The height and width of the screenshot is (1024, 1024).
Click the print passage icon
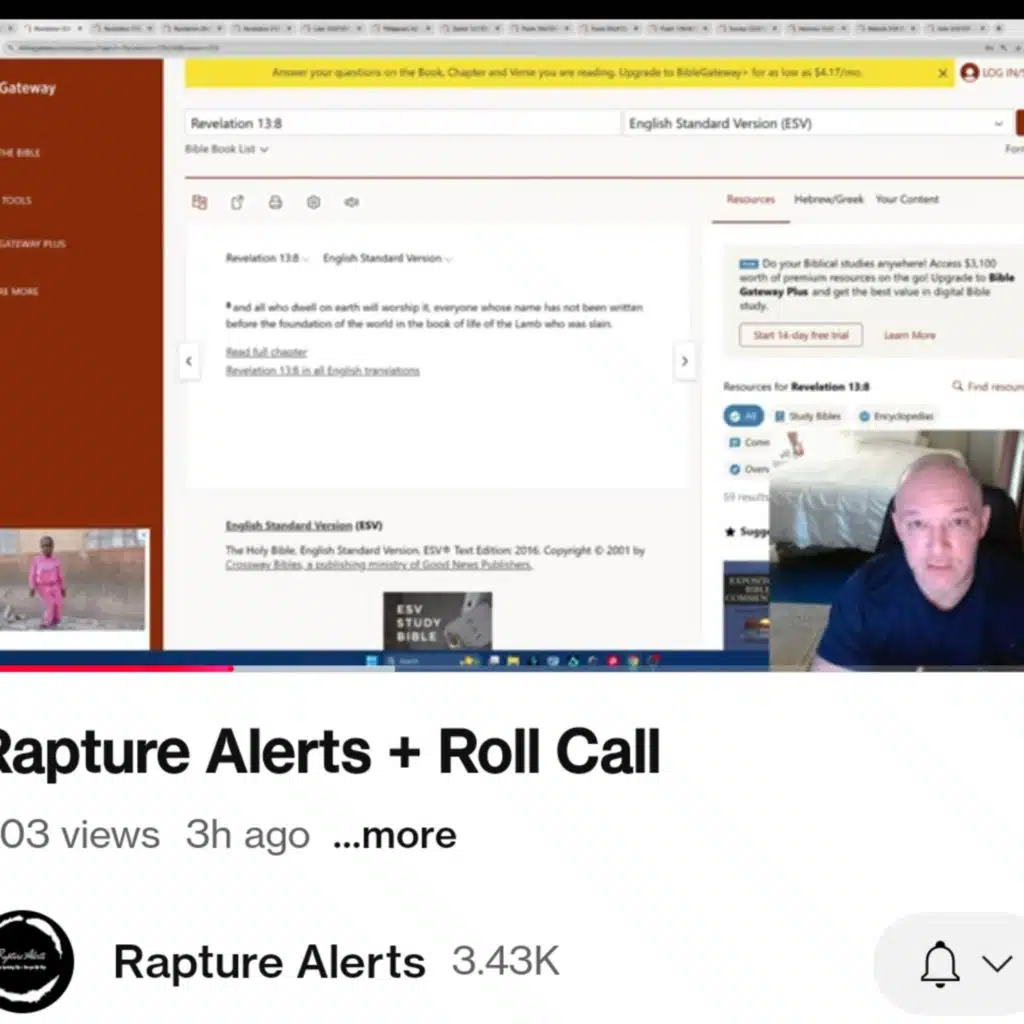click(275, 202)
